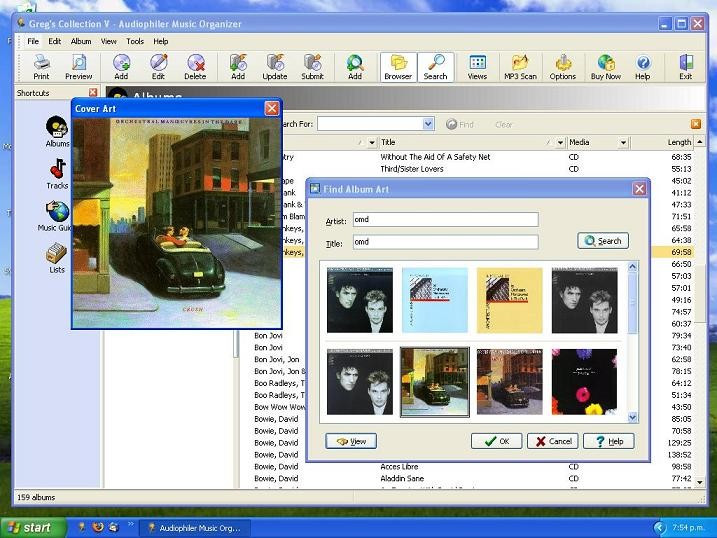Click the Delete album toolbar icon

(195, 67)
